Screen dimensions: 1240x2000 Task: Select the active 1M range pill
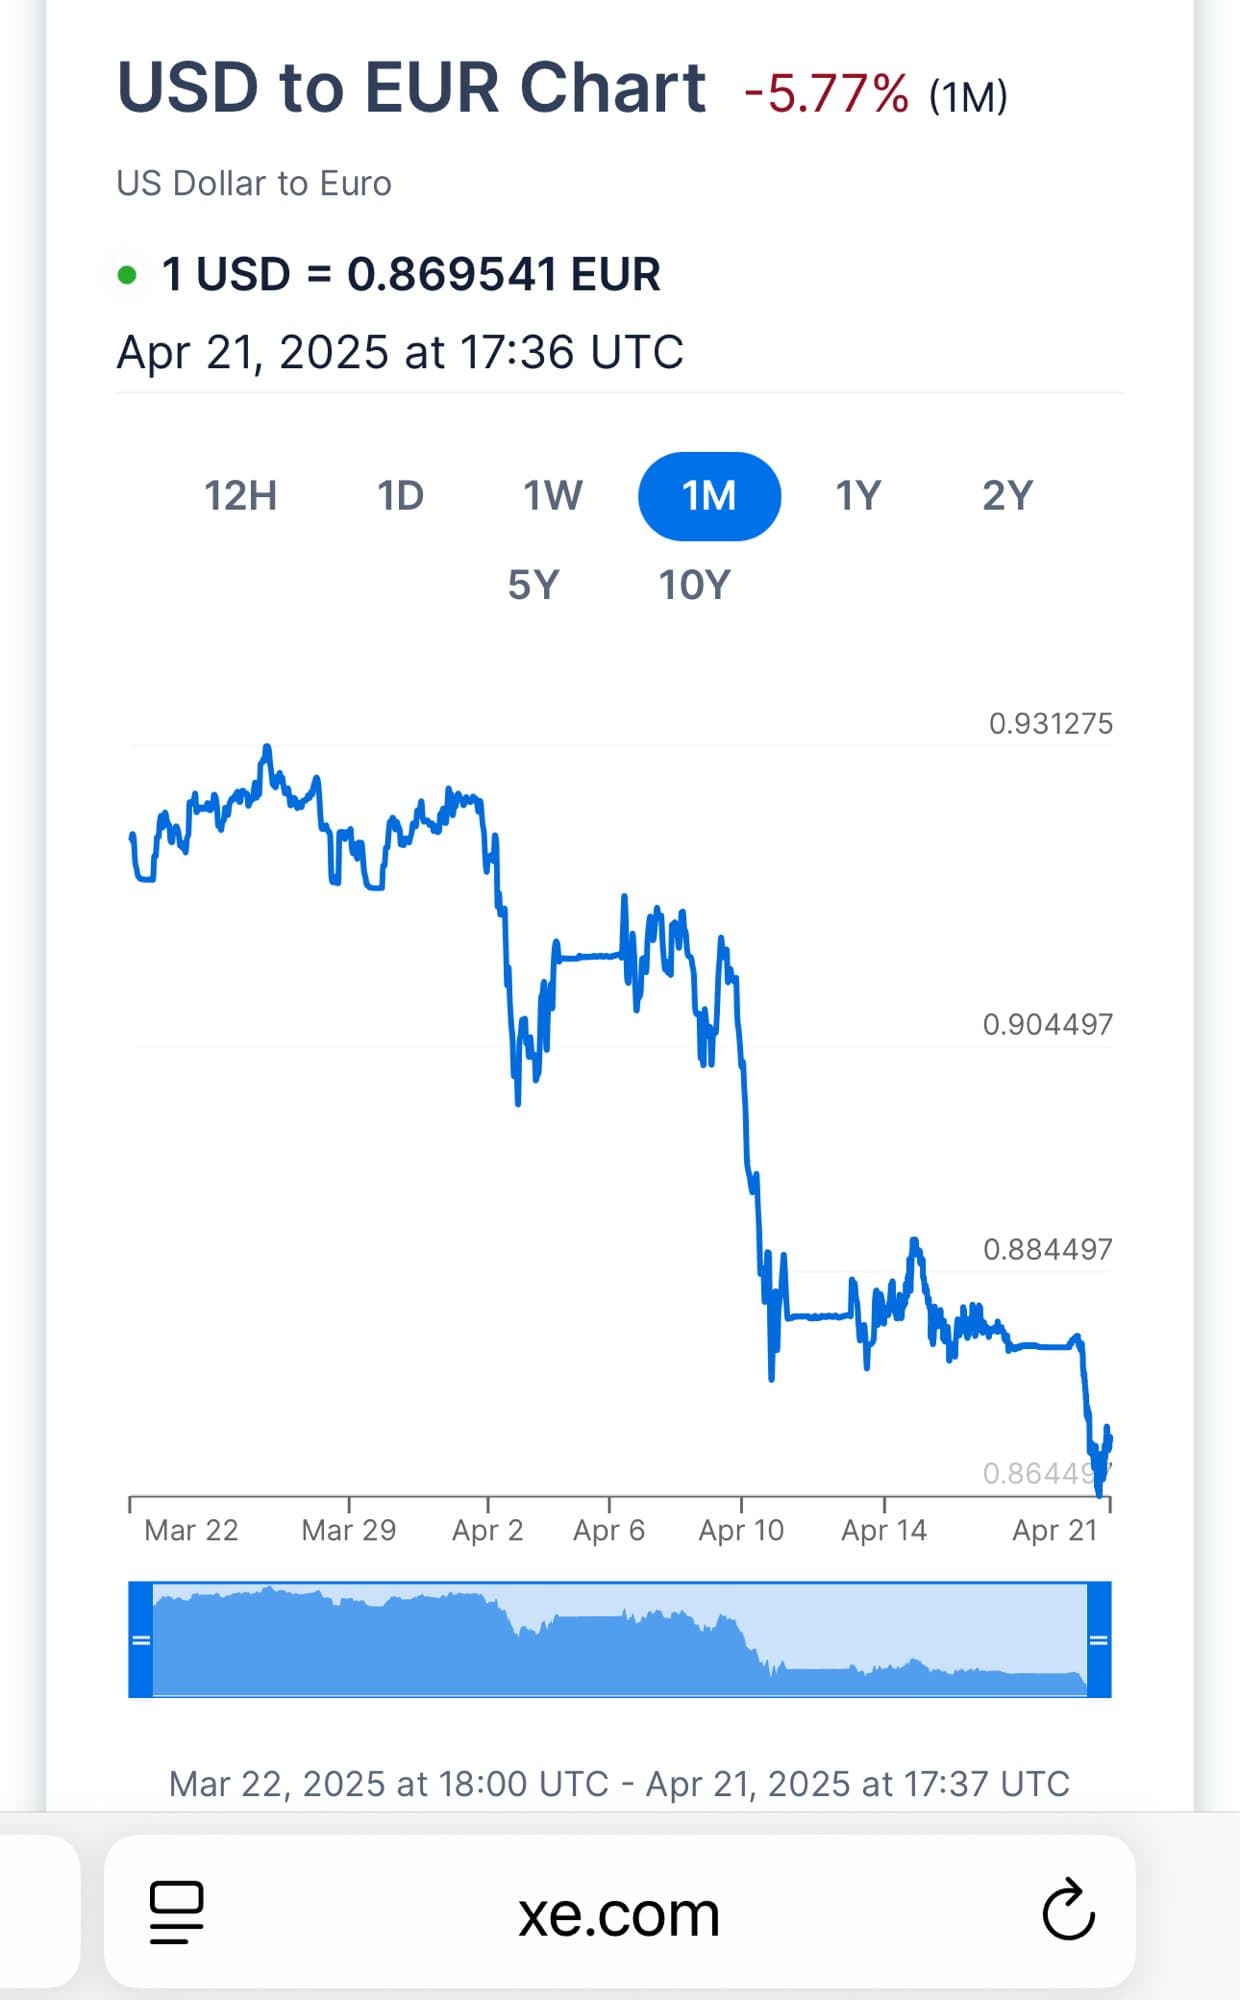coord(709,496)
